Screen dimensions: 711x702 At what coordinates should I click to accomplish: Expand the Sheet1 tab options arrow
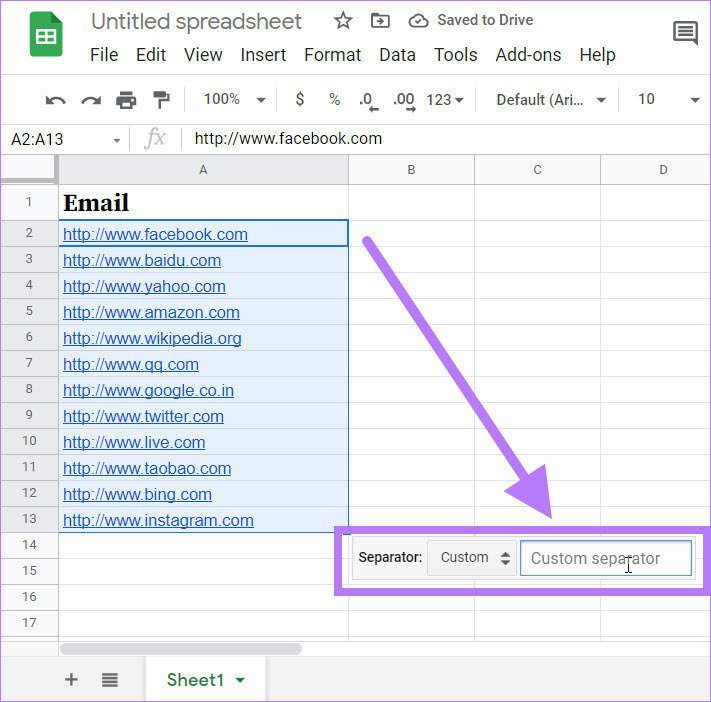tap(240, 680)
